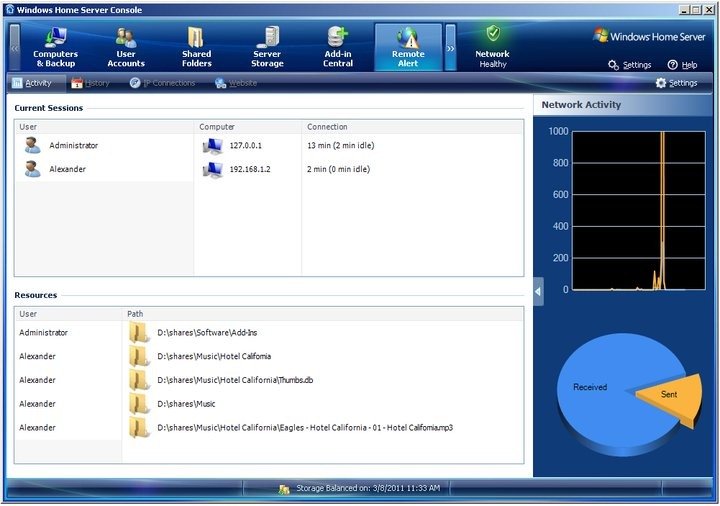Click the Alexander user icon in sessions
Viewport: 720px width, 506px height.
pos(32,169)
